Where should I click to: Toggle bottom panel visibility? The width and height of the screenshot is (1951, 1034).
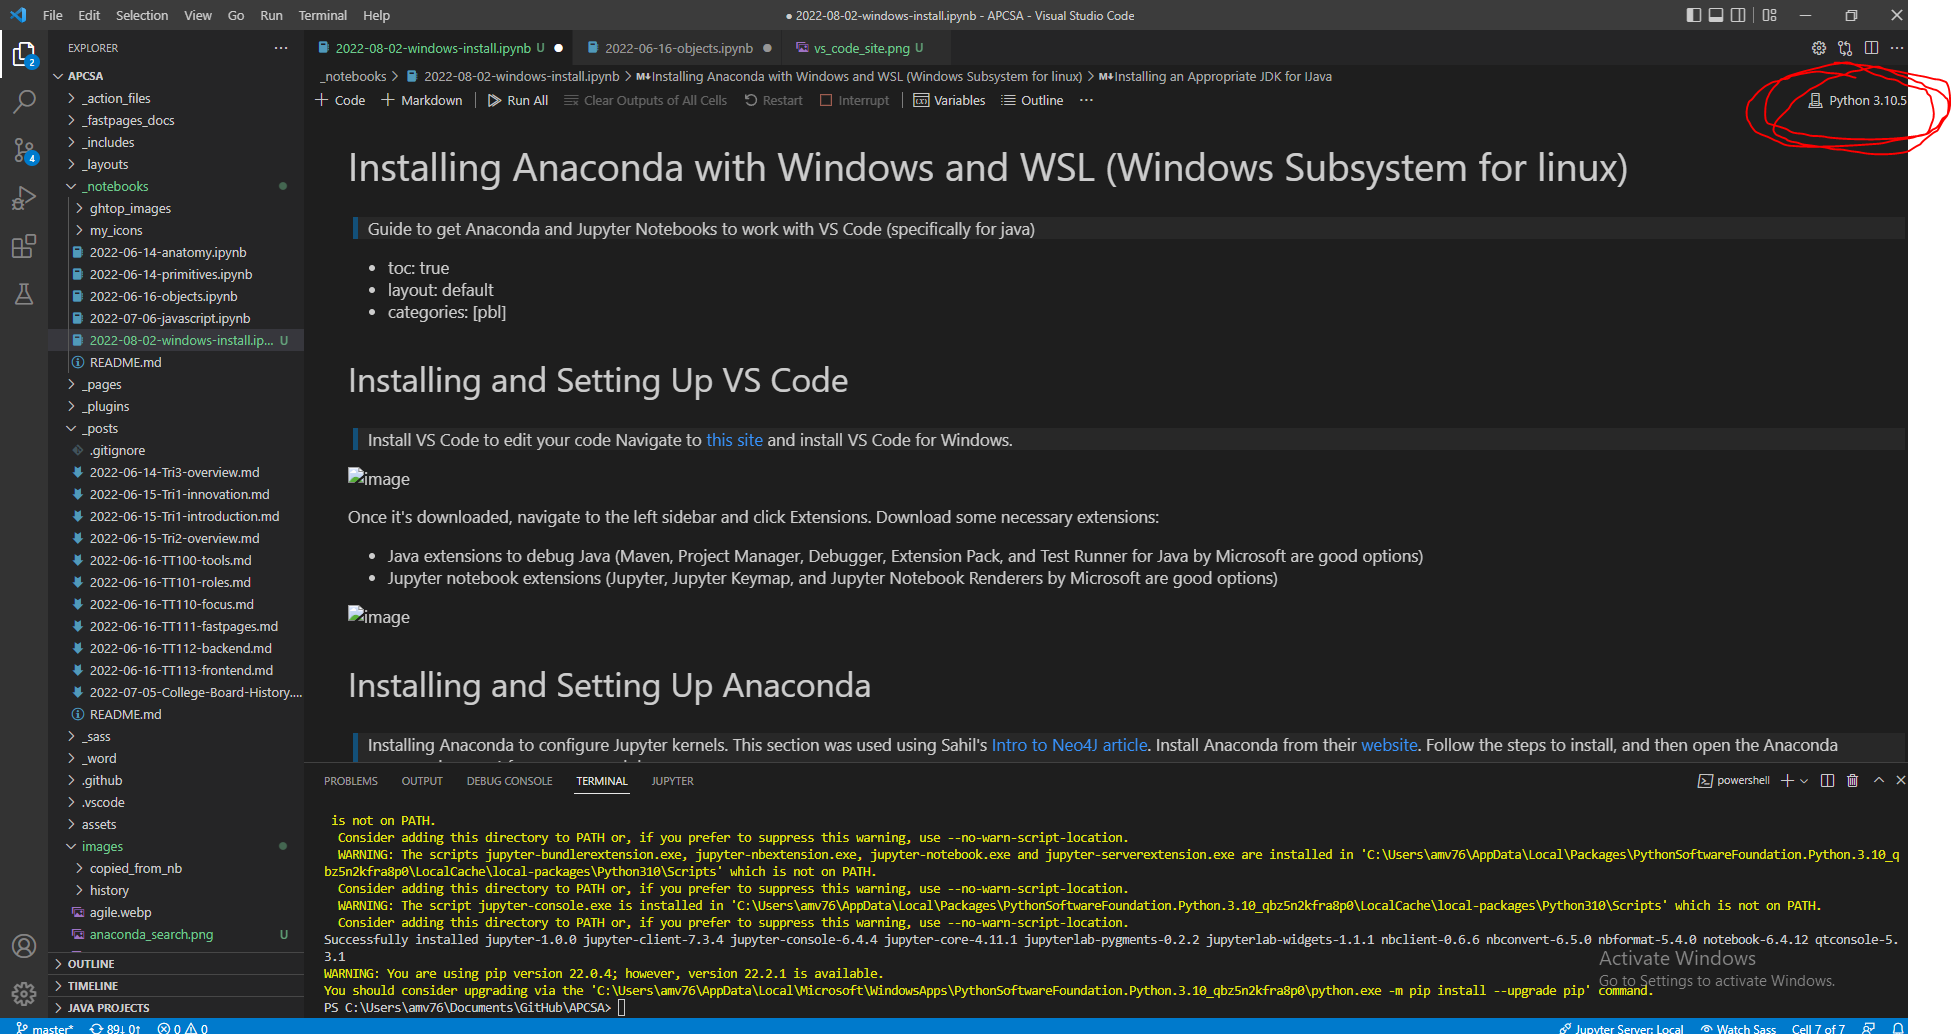(x=1716, y=15)
